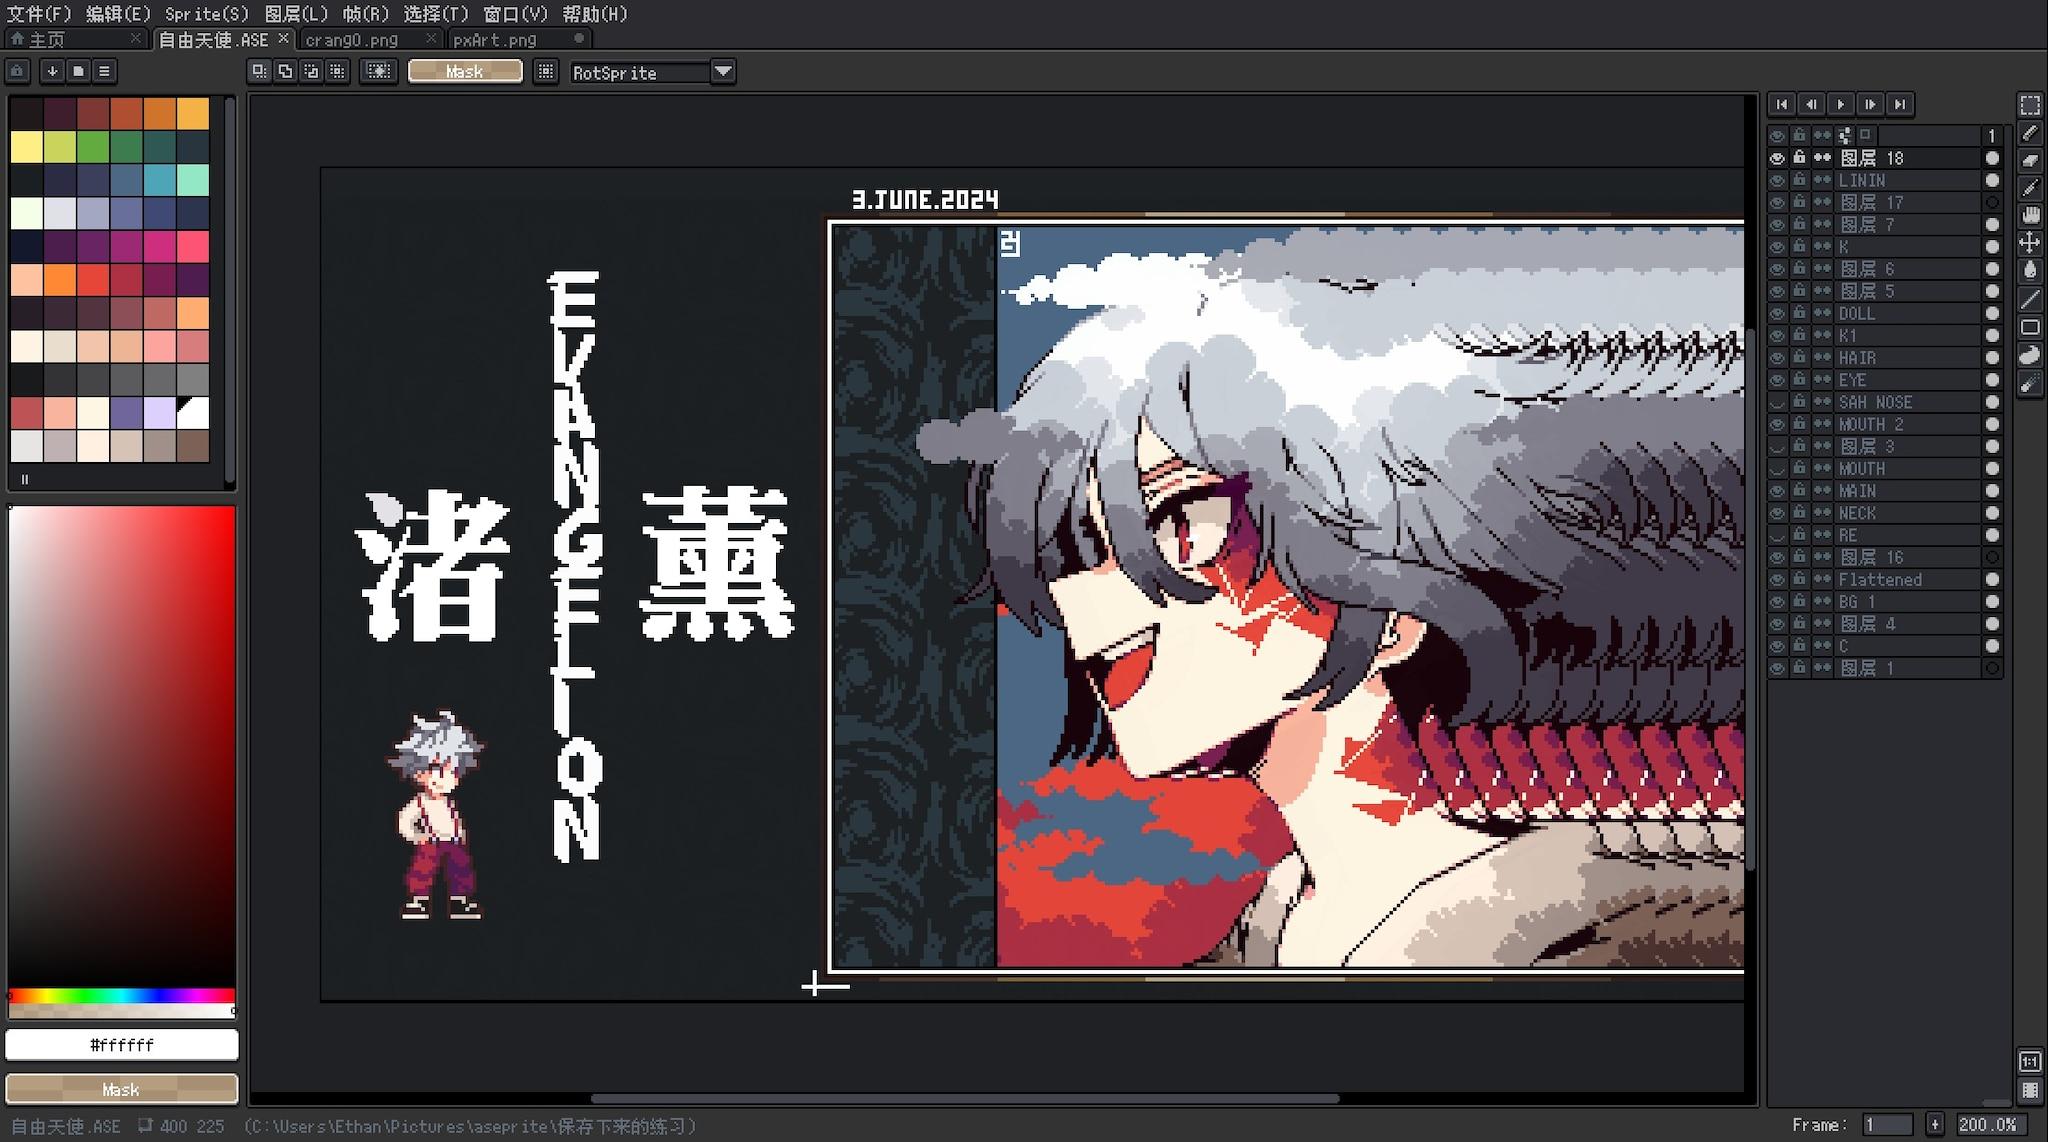Select the Rectangle shape tool
The width and height of the screenshot is (2048, 1142).
(2030, 327)
